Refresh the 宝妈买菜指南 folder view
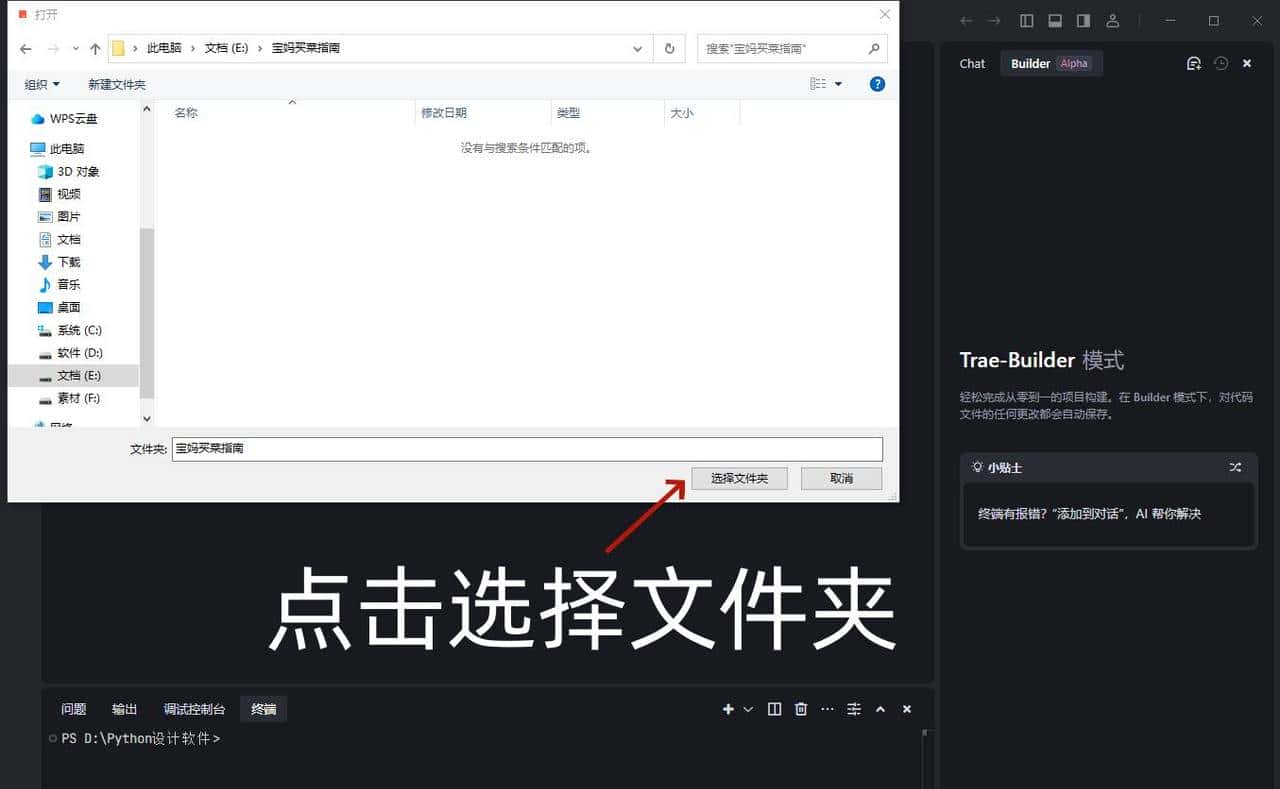 [x=669, y=47]
